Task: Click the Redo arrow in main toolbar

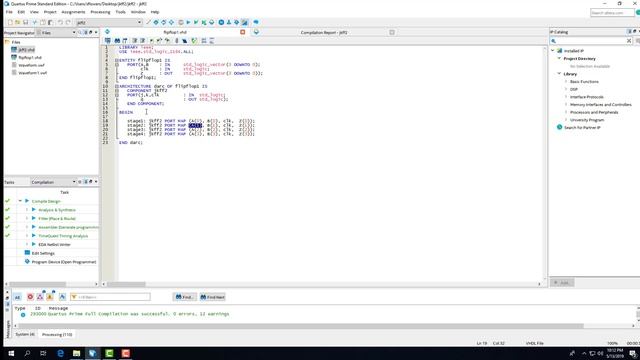Action: coord(68,22)
